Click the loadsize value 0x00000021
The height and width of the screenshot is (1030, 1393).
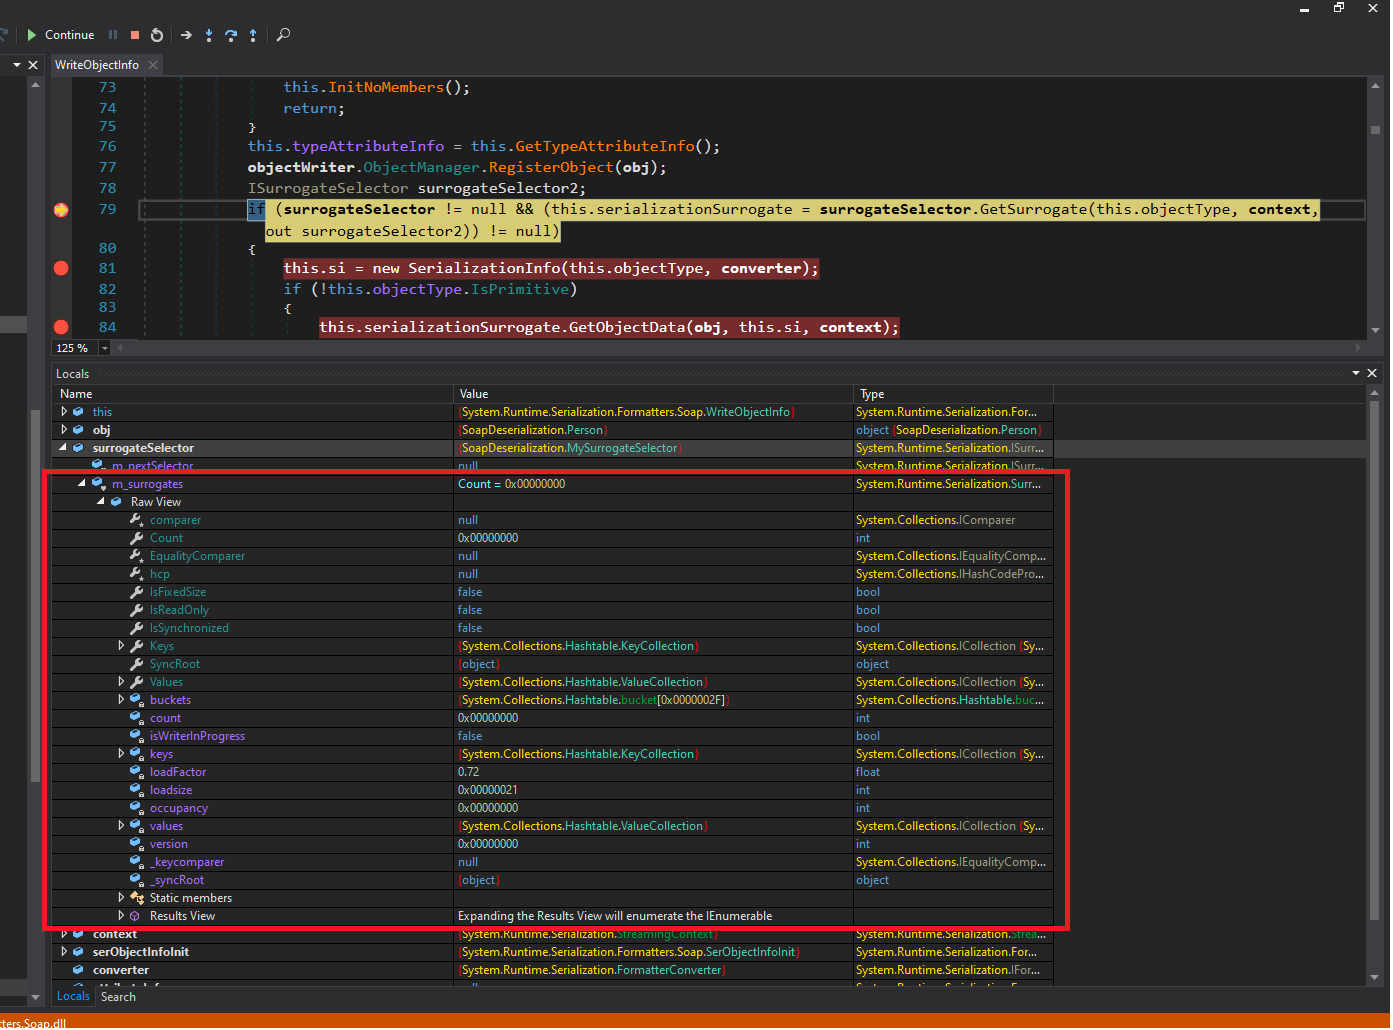(488, 790)
